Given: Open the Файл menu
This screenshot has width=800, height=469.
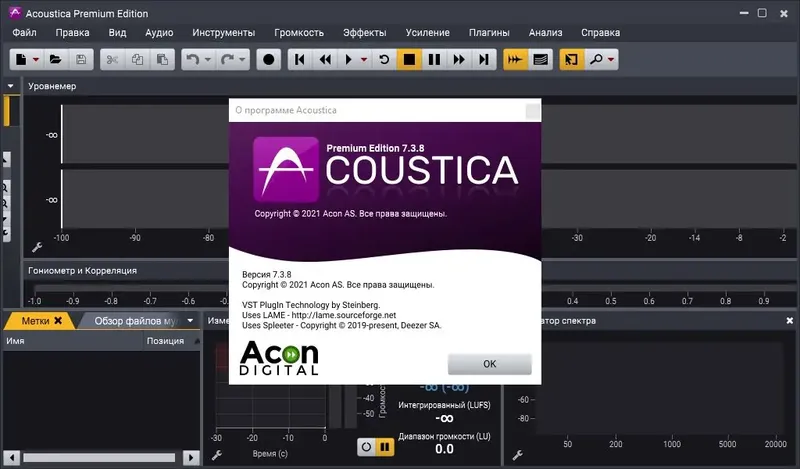Looking at the screenshot, I should pos(24,33).
